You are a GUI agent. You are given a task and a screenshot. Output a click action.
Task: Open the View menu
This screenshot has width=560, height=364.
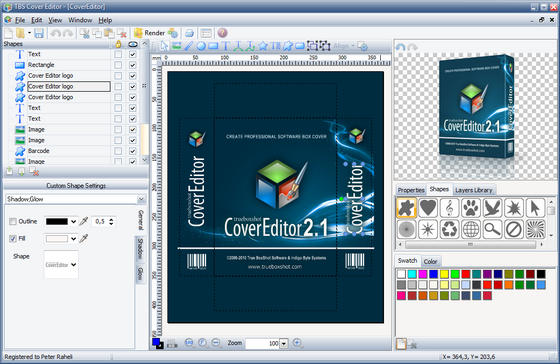point(55,20)
